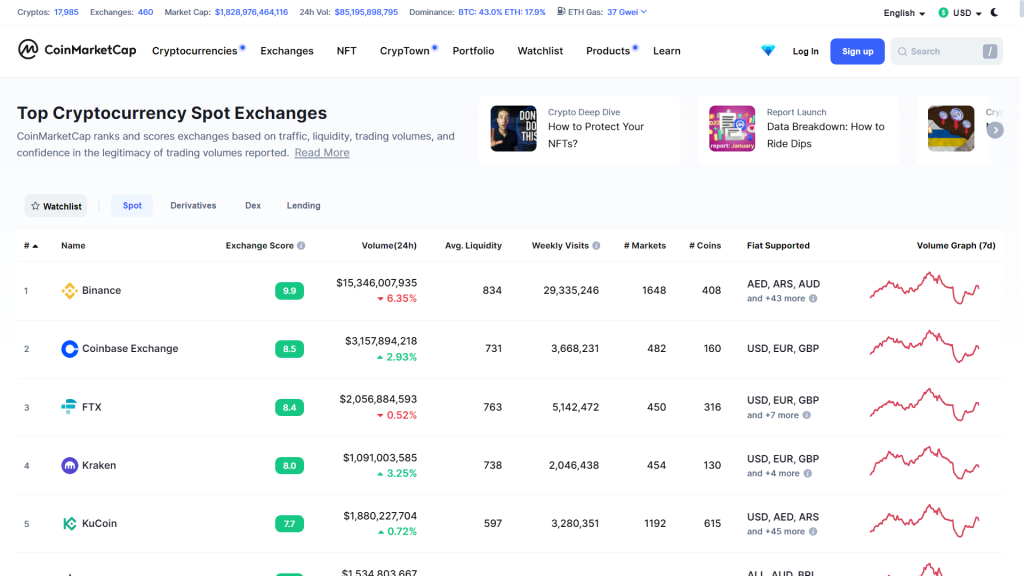Click the slash shortcut key icon

tap(990, 52)
